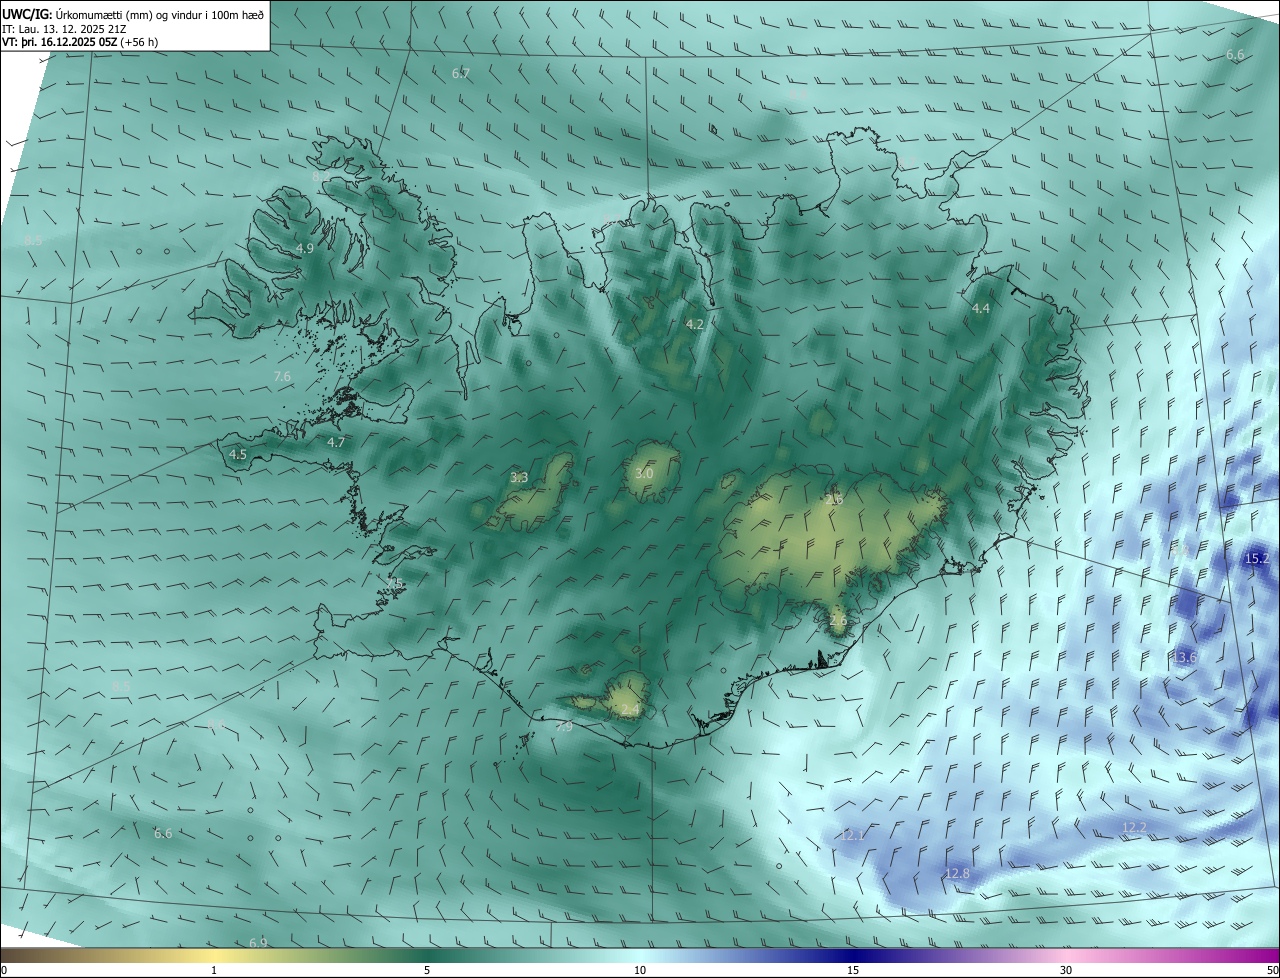Click the 4.5 value label on the map
Viewport: 1280px width, 978px height.
pyautogui.click(x=238, y=454)
